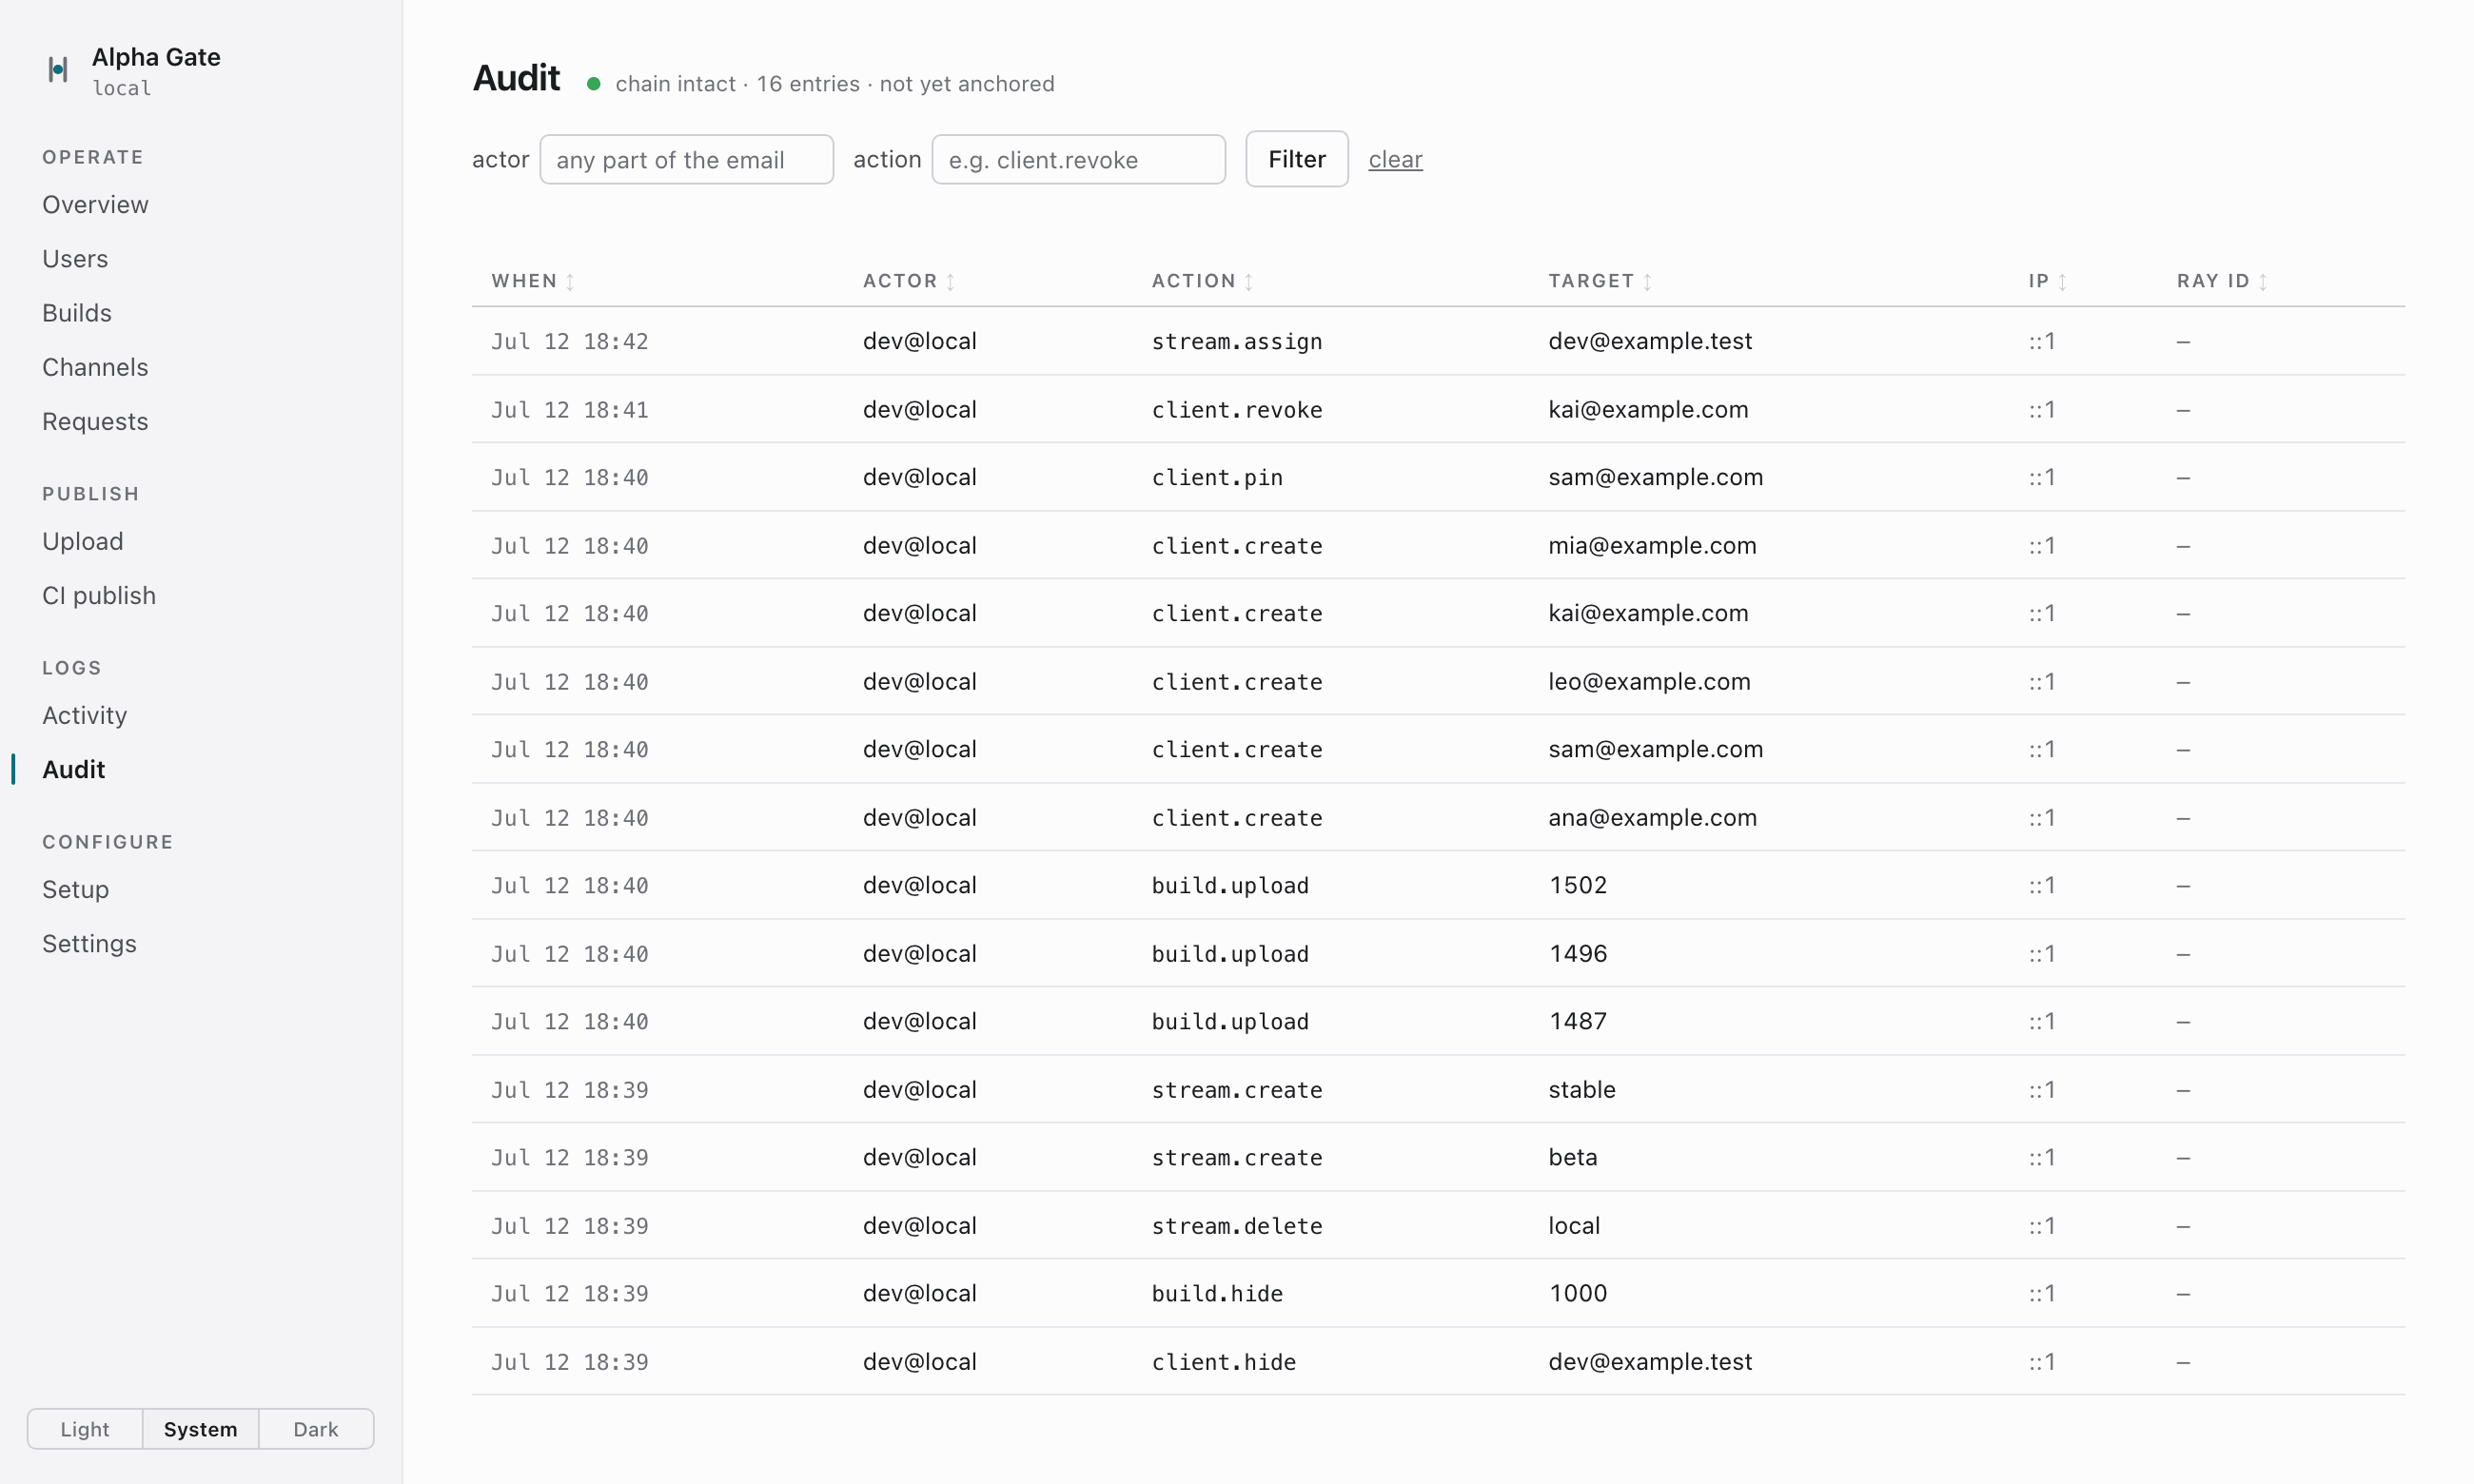Click the Jul 12 18:42 timestamp

(570, 341)
